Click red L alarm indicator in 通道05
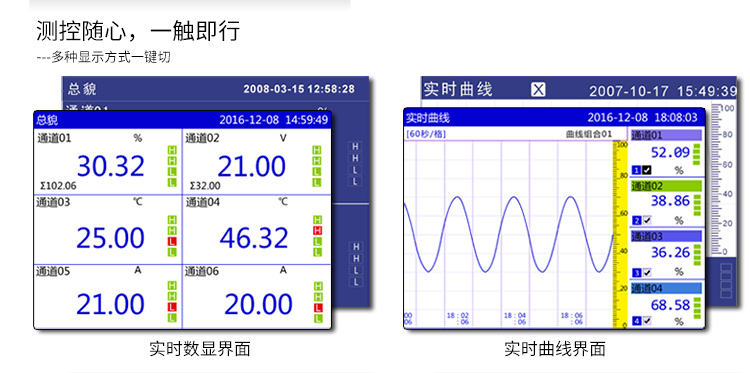 pos(172,307)
